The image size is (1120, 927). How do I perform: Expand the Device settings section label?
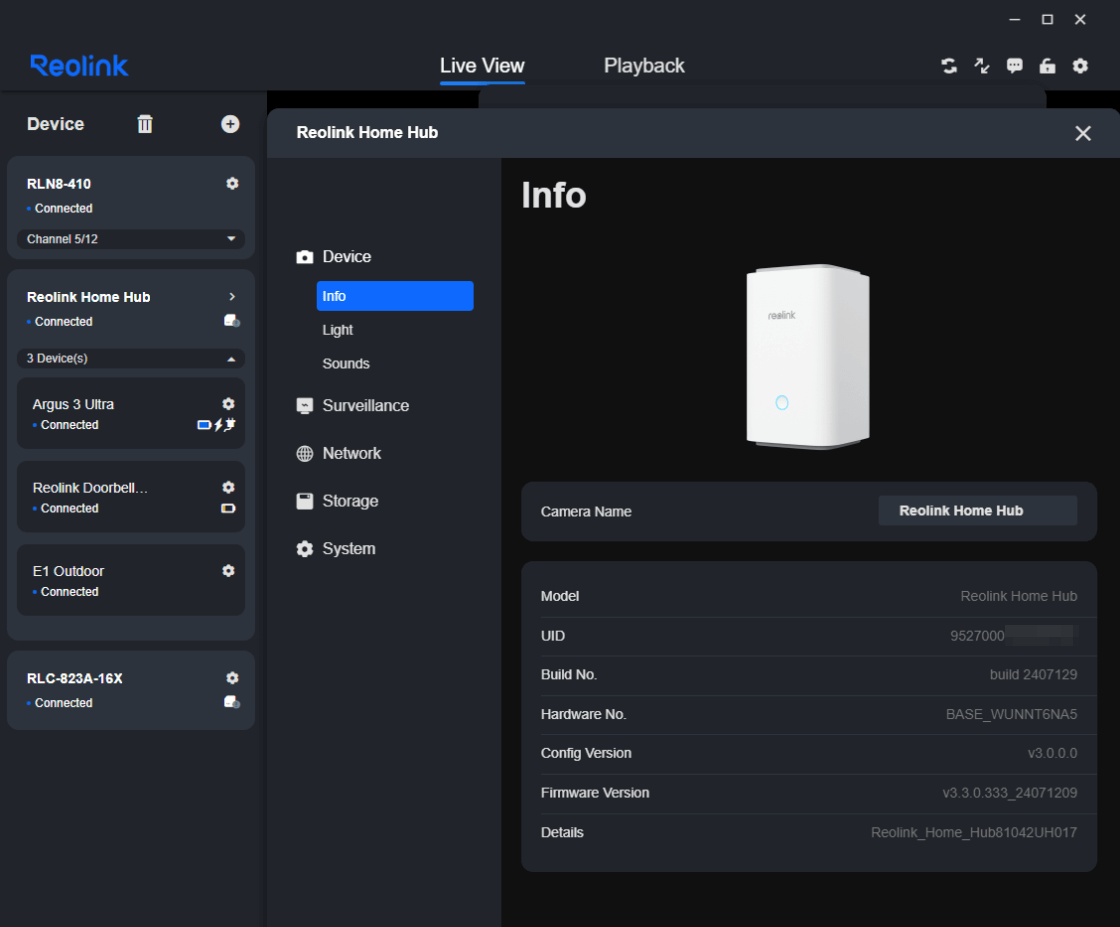coord(346,256)
